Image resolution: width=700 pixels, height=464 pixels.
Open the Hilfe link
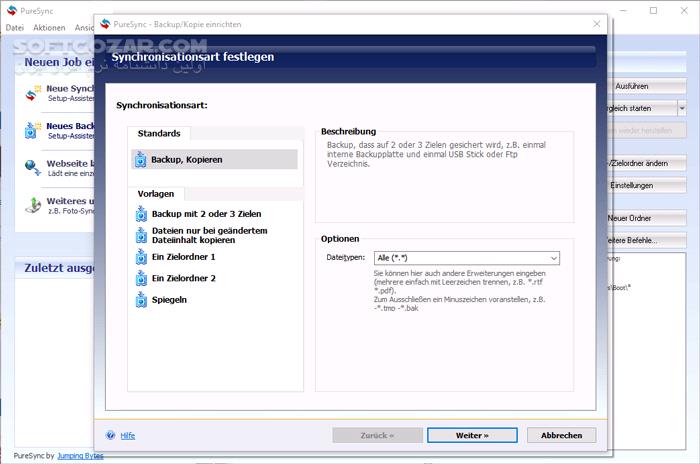pyautogui.click(x=128, y=435)
